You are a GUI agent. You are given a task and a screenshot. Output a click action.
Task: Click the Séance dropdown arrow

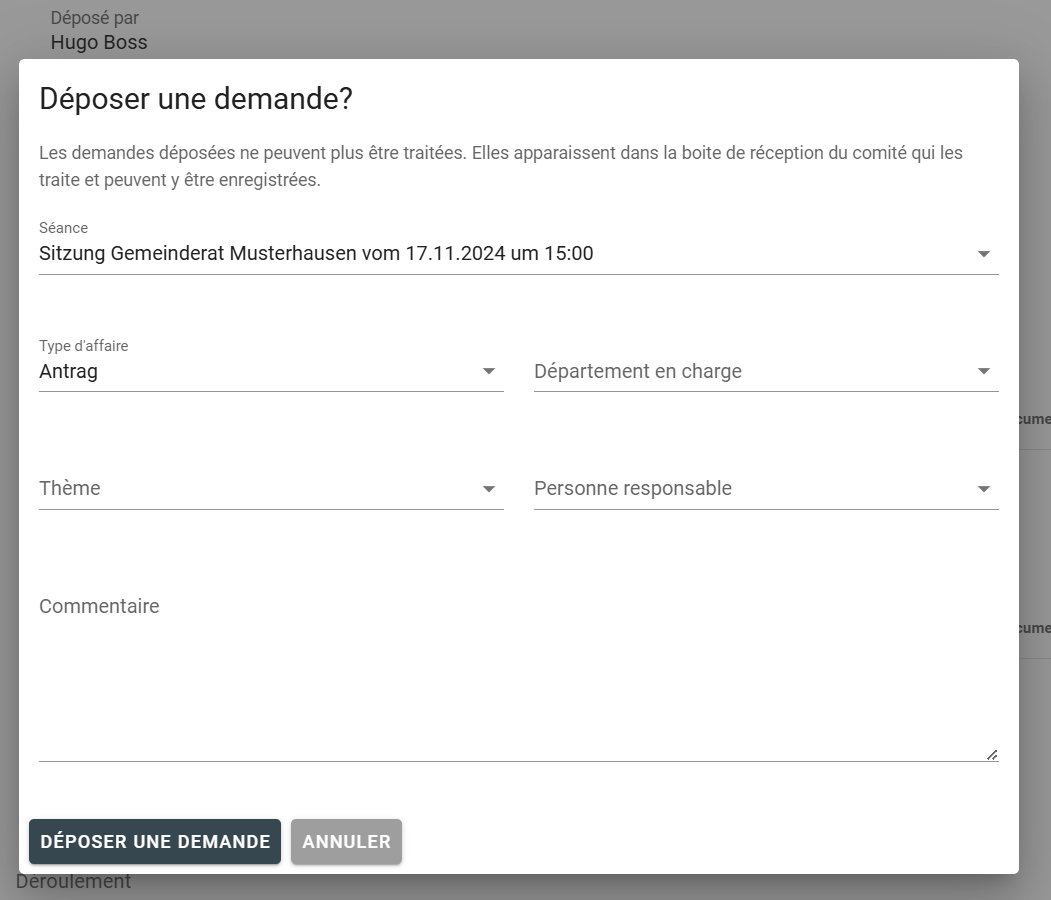pyautogui.click(x=983, y=254)
